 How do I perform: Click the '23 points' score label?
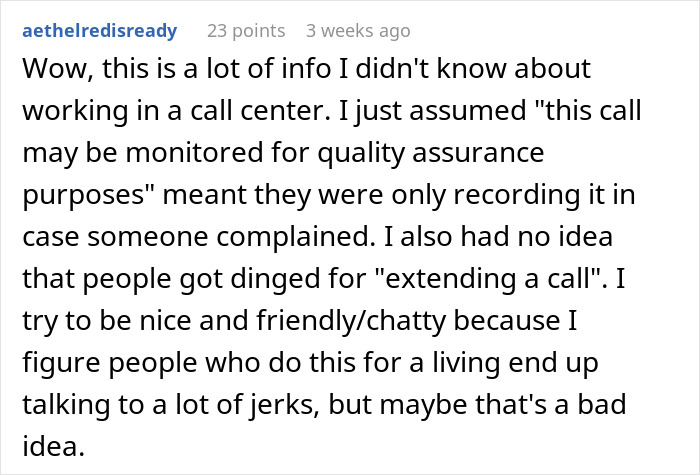coord(243,31)
